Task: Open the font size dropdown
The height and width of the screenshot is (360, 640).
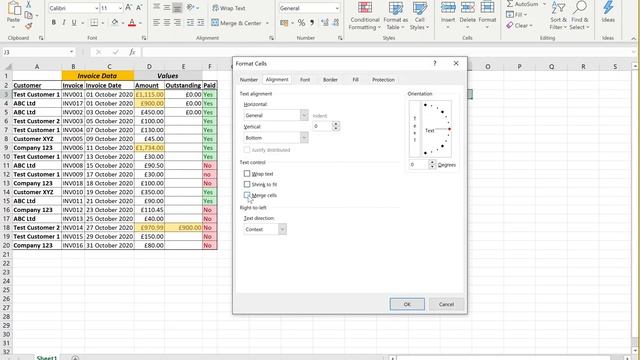Action: (120, 8)
